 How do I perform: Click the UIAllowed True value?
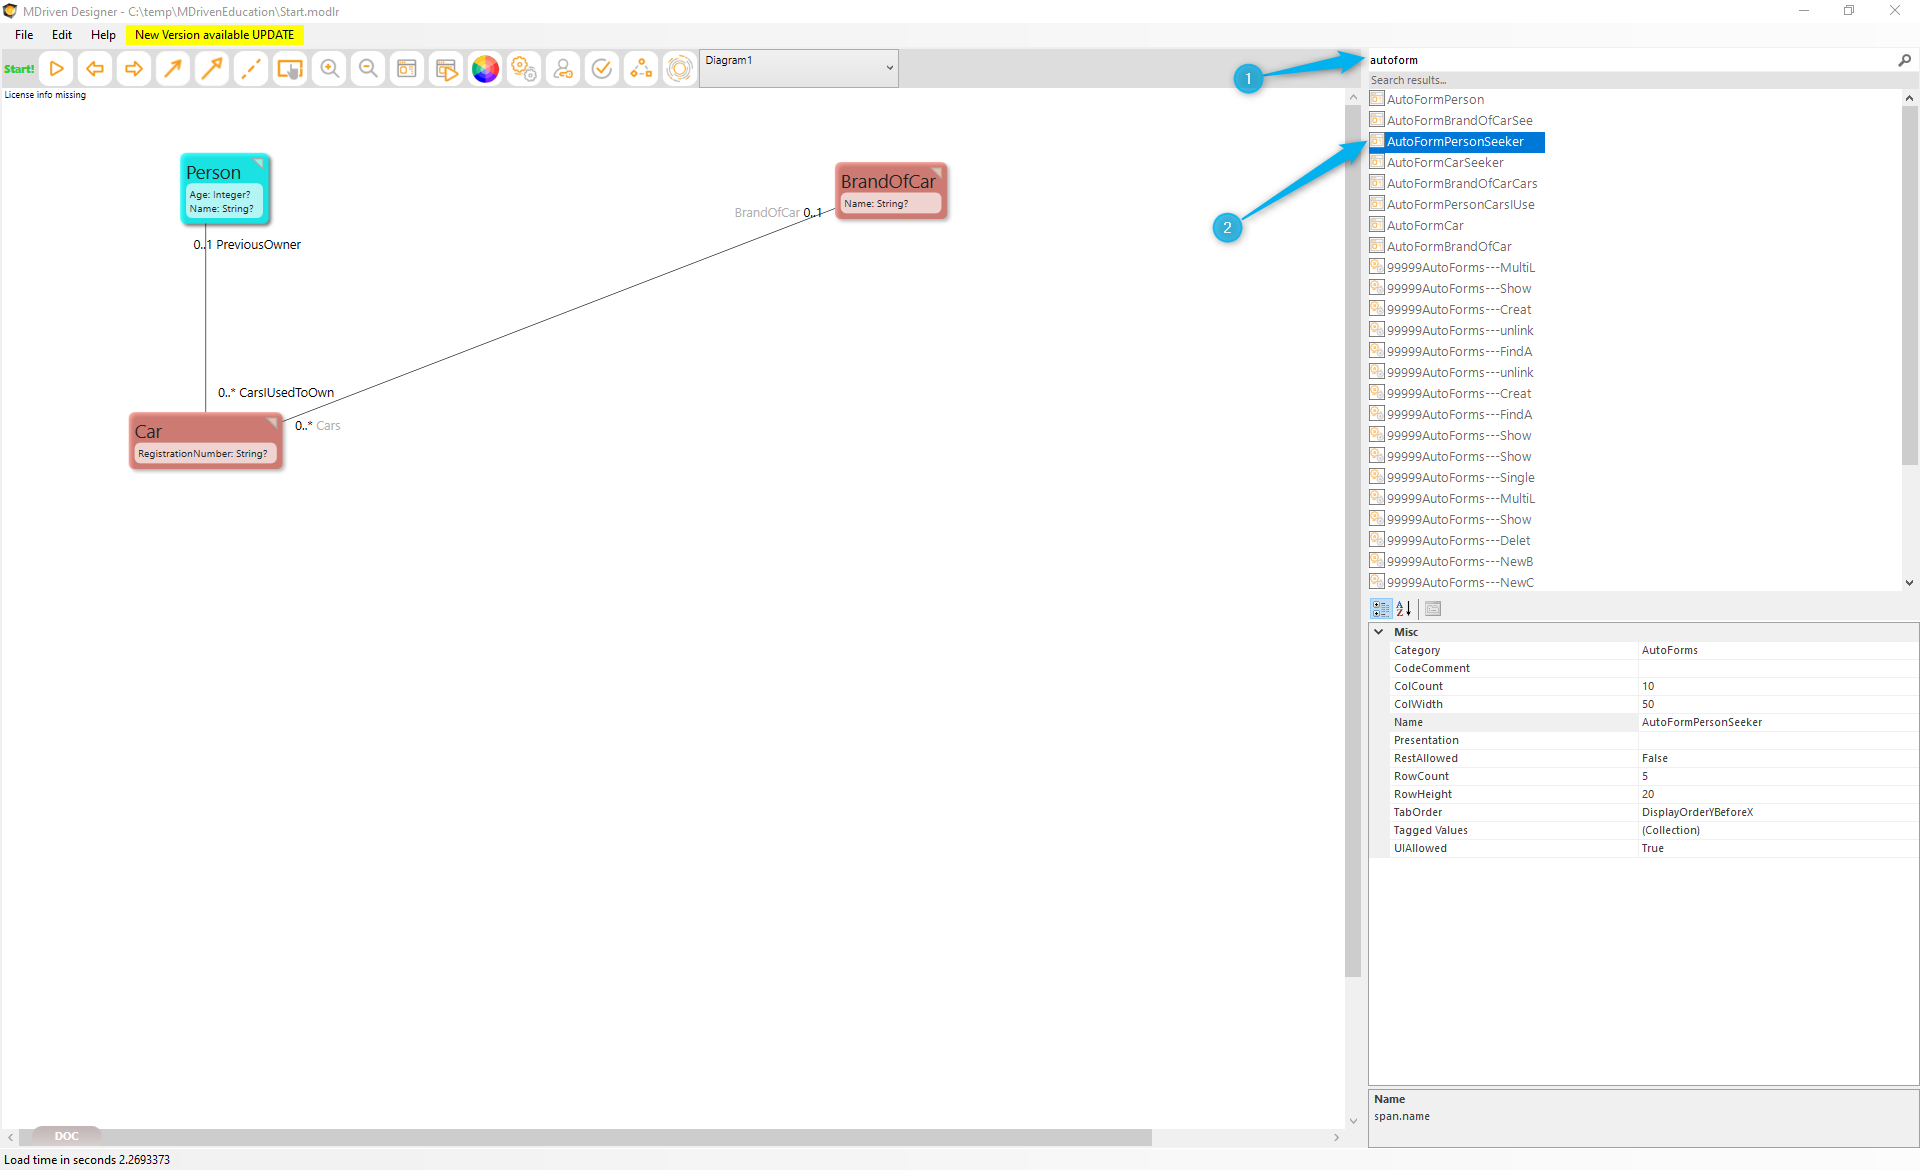click(x=1653, y=848)
